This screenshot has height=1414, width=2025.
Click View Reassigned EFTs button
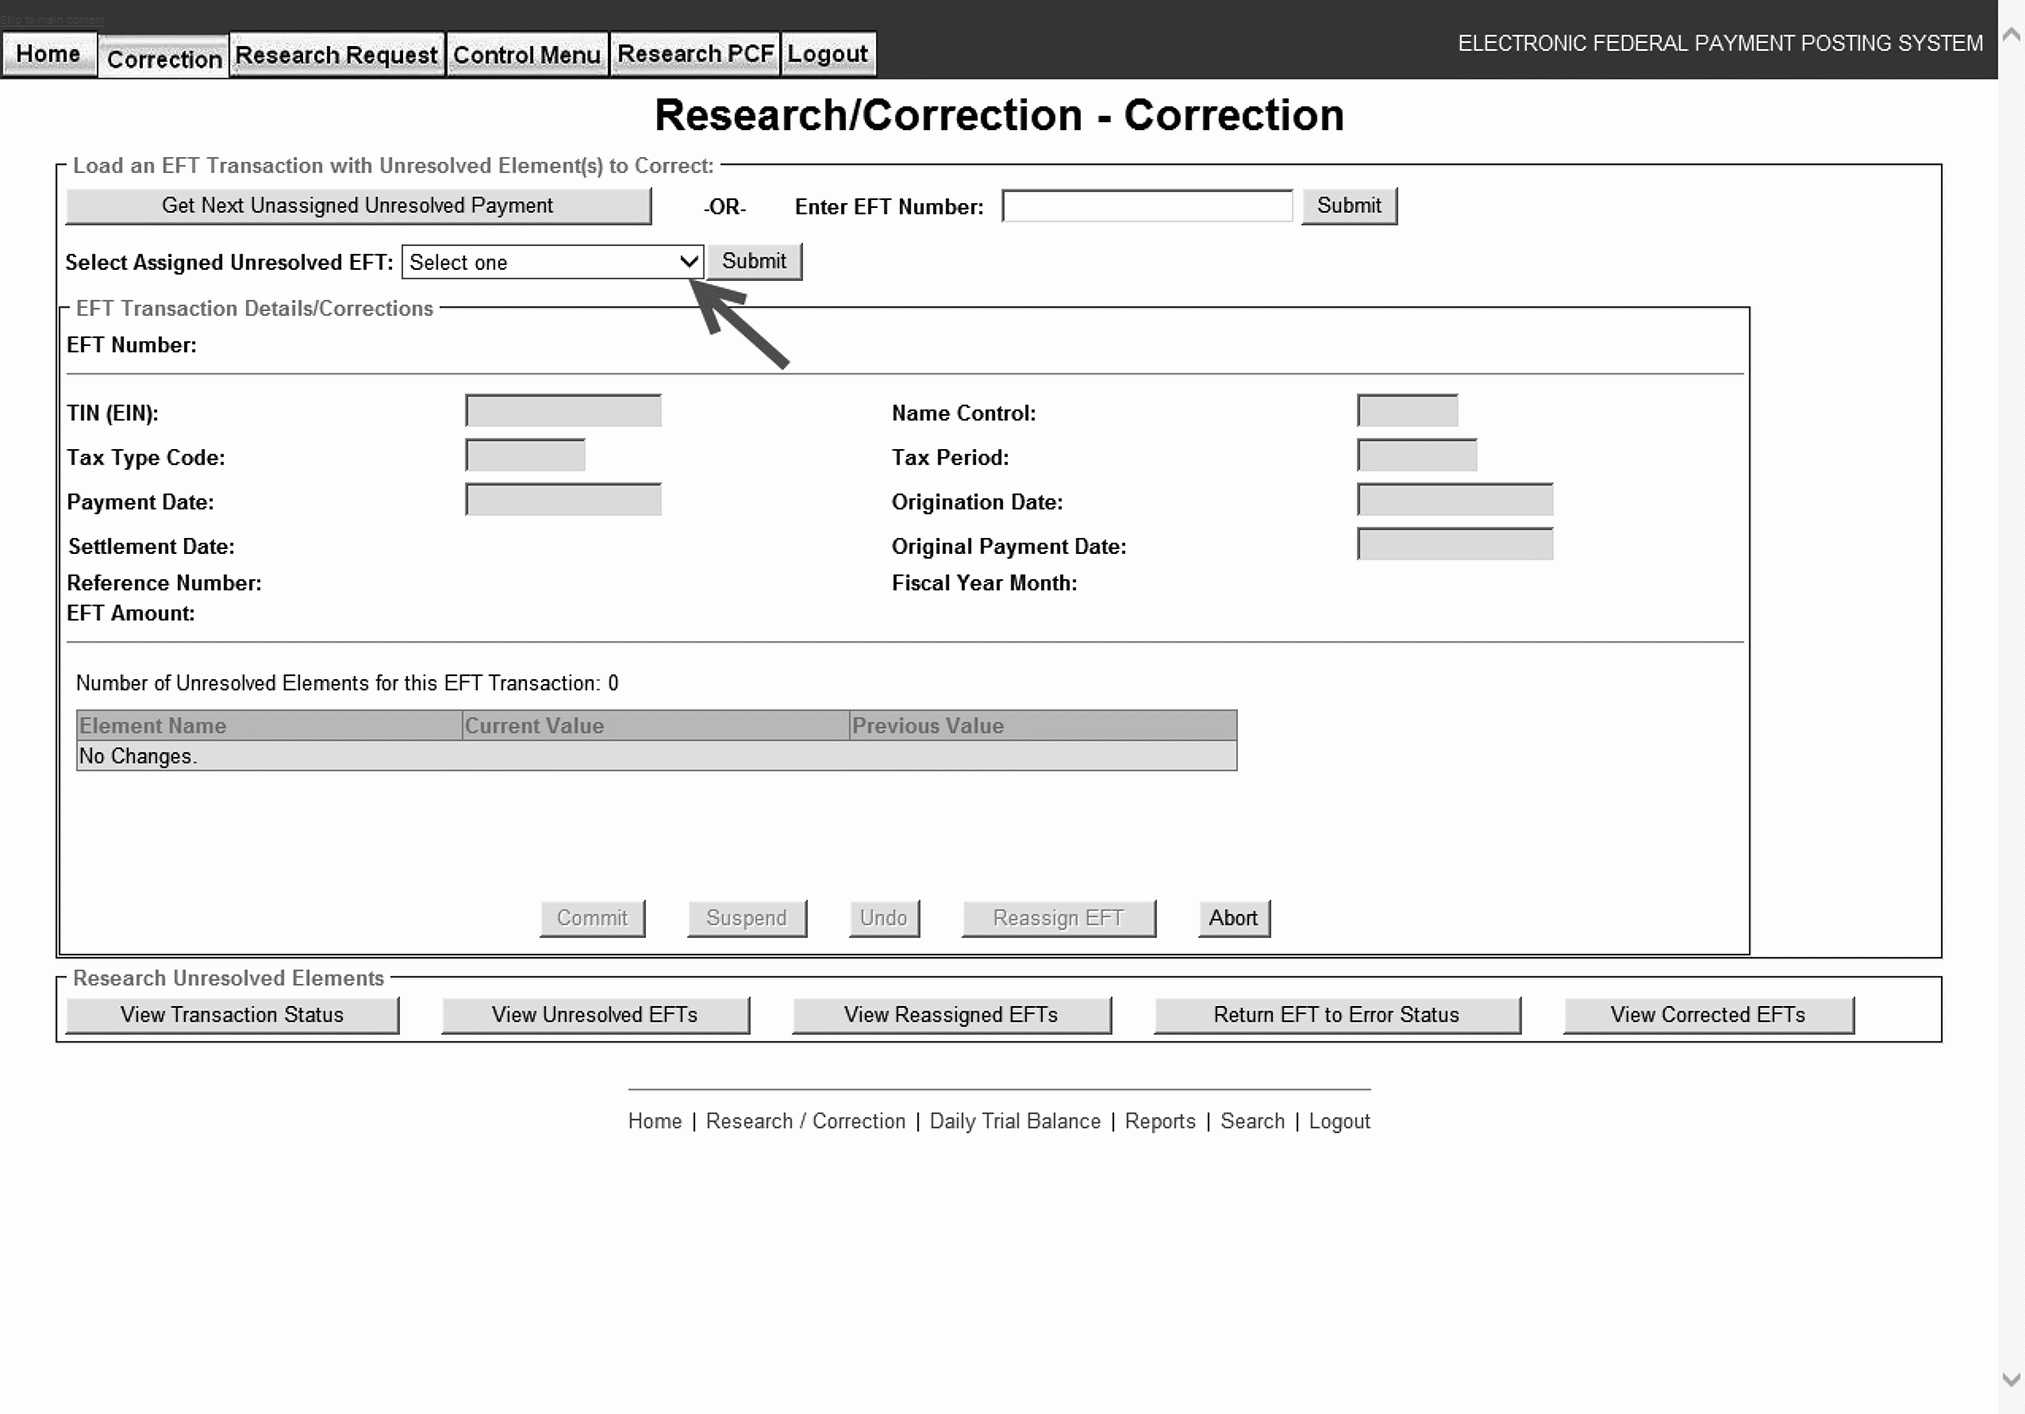click(950, 1015)
